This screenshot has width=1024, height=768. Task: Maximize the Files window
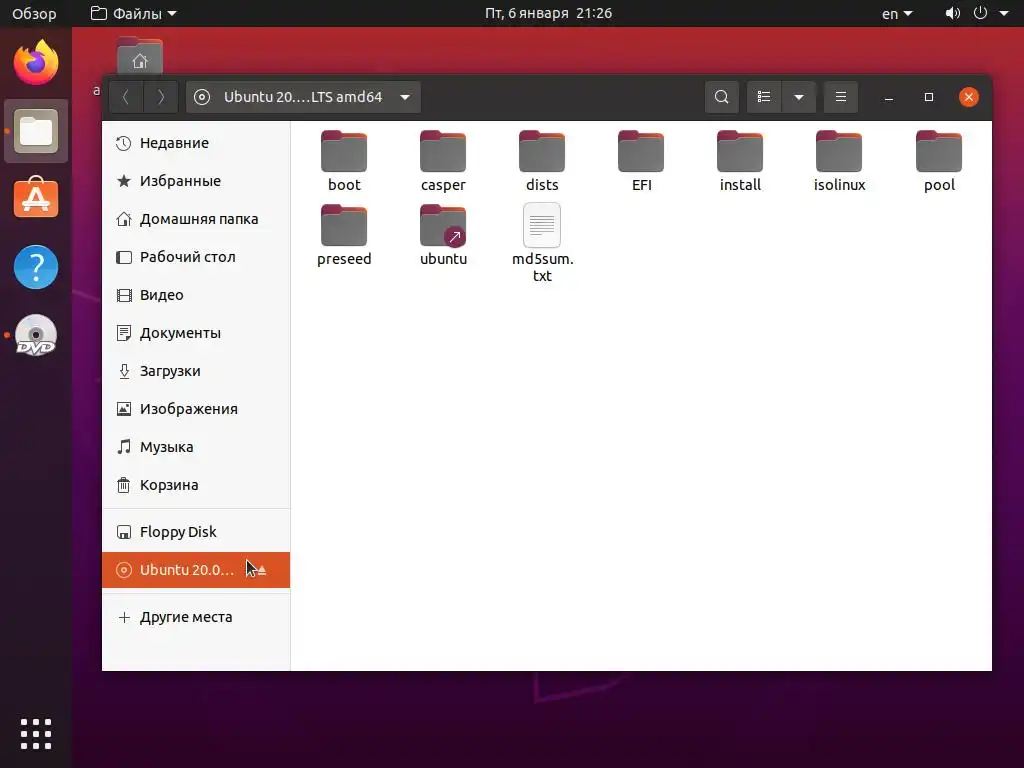(929, 97)
